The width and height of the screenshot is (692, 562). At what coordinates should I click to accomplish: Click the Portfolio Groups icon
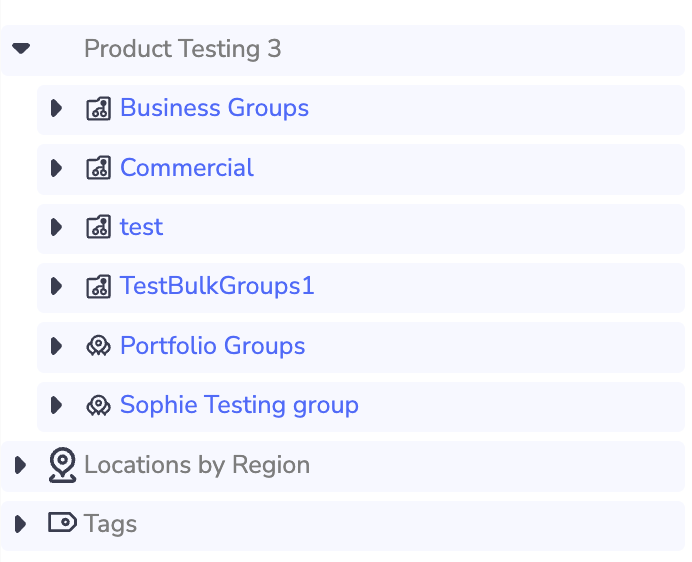point(97,347)
